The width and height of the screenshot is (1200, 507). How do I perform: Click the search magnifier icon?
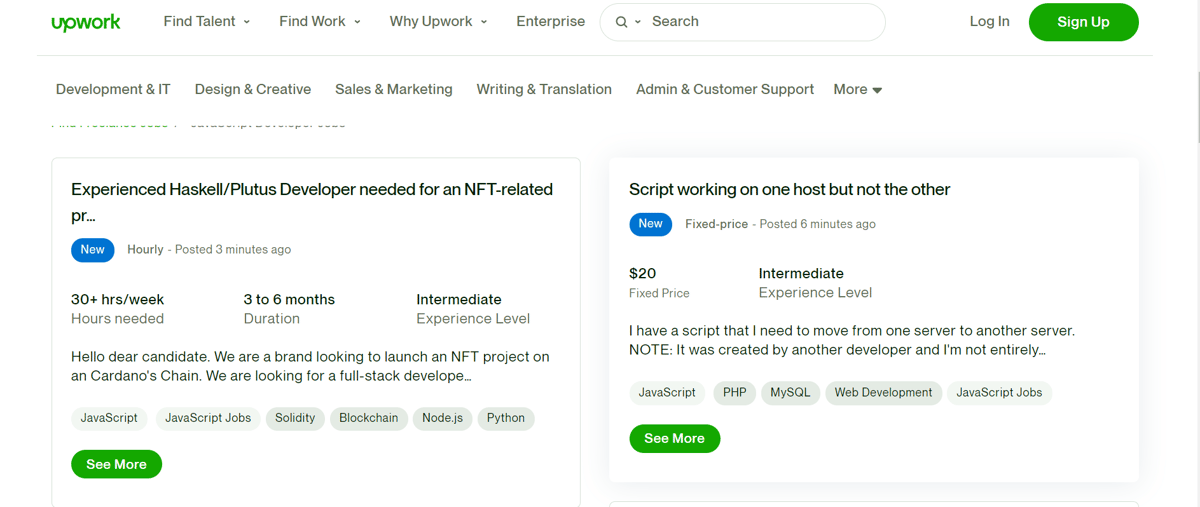622,22
